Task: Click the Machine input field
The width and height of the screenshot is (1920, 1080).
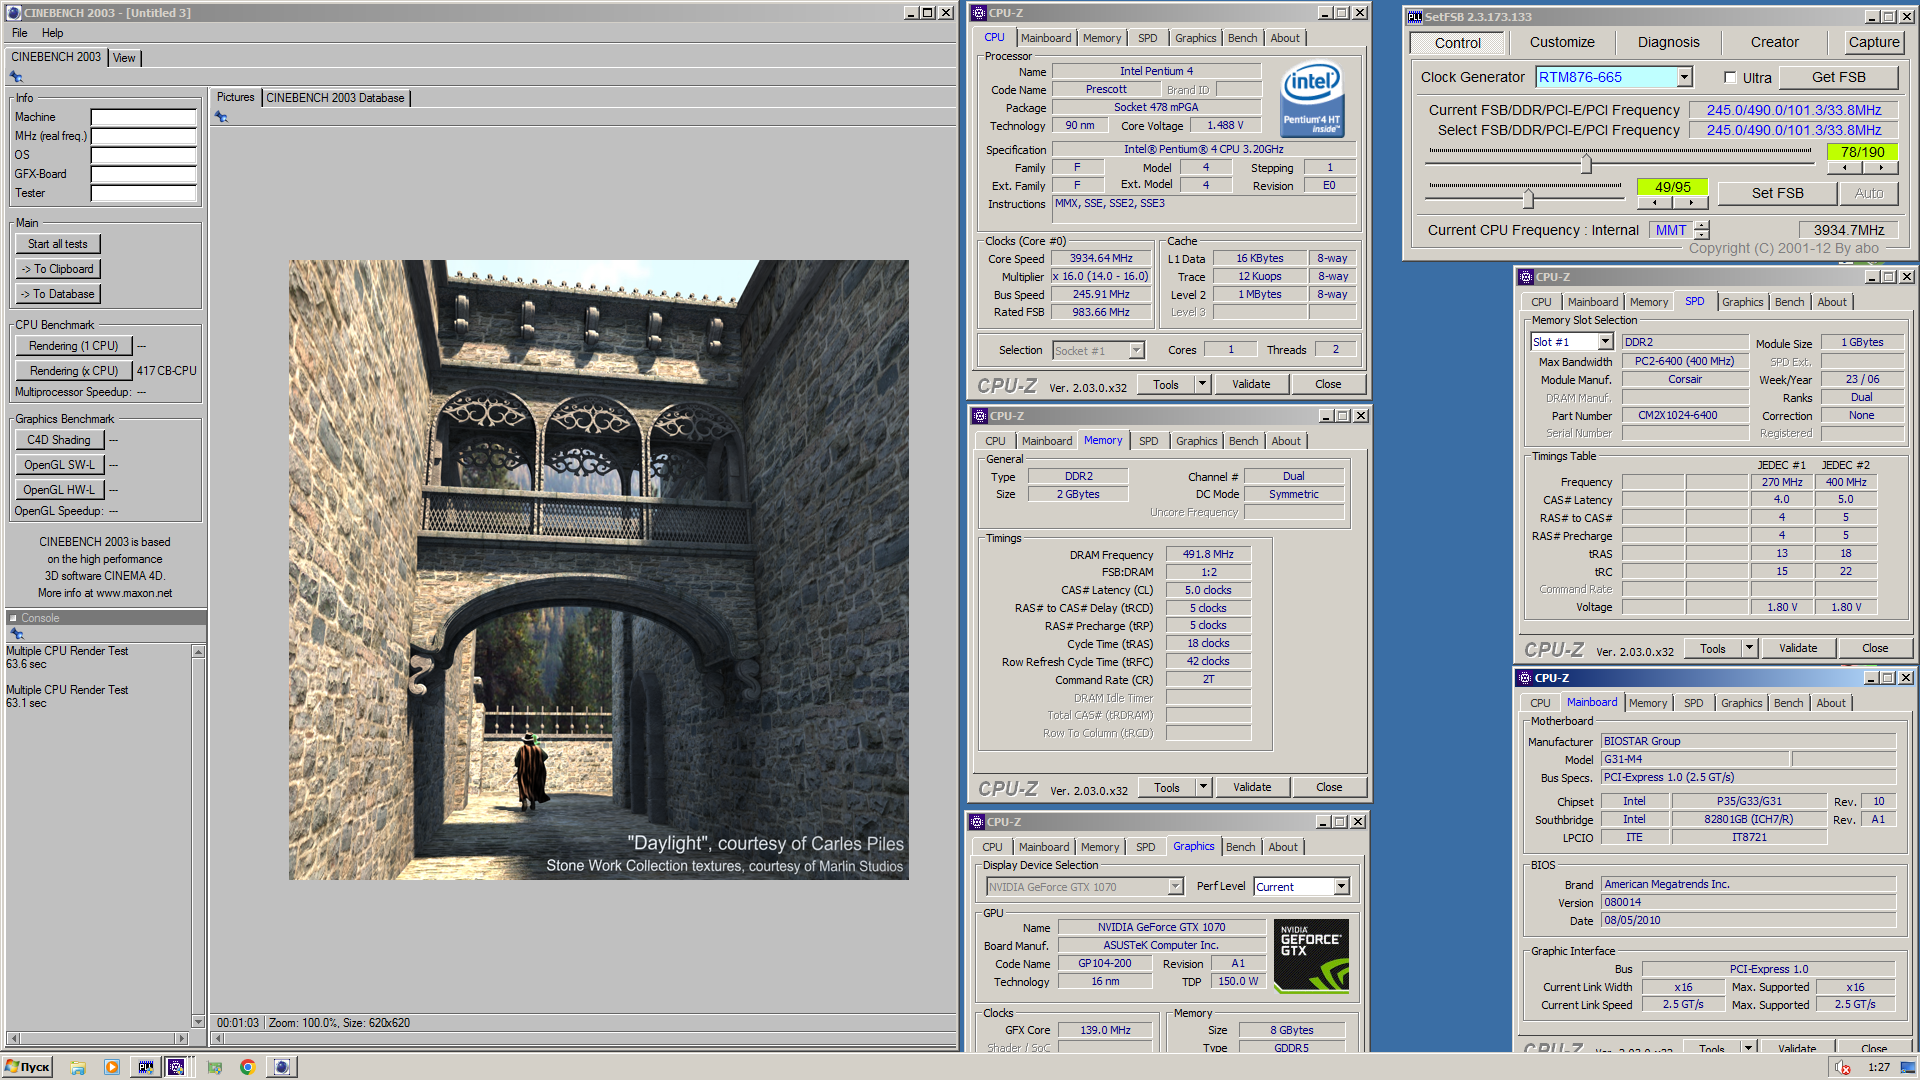Action: pyautogui.click(x=144, y=117)
